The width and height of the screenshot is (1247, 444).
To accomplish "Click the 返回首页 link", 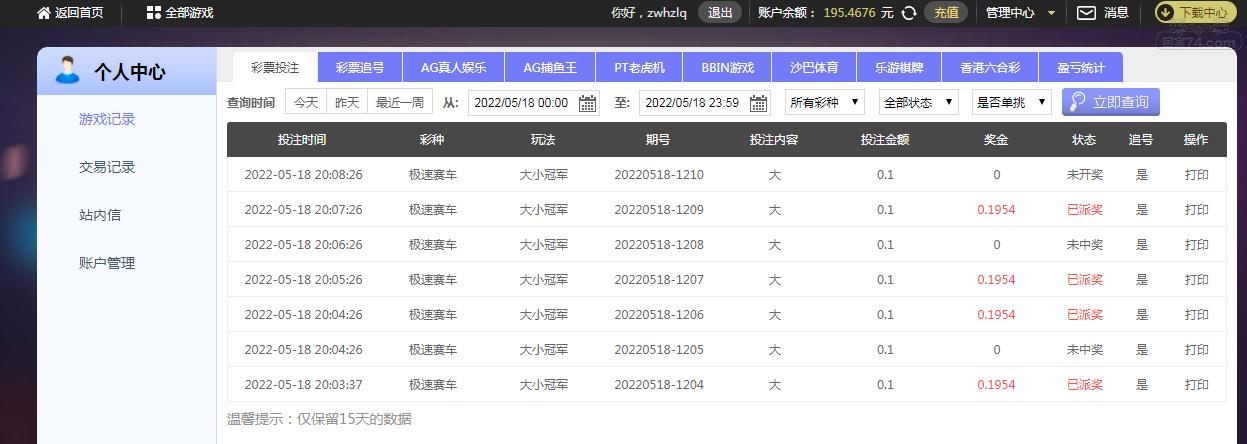I will (x=80, y=13).
